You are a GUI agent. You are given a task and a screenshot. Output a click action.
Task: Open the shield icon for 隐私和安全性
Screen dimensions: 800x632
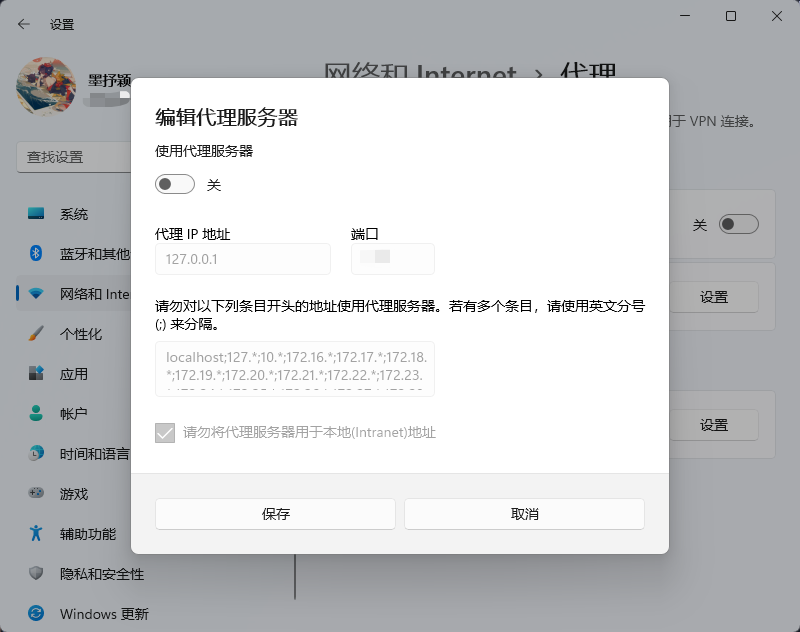pos(36,573)
